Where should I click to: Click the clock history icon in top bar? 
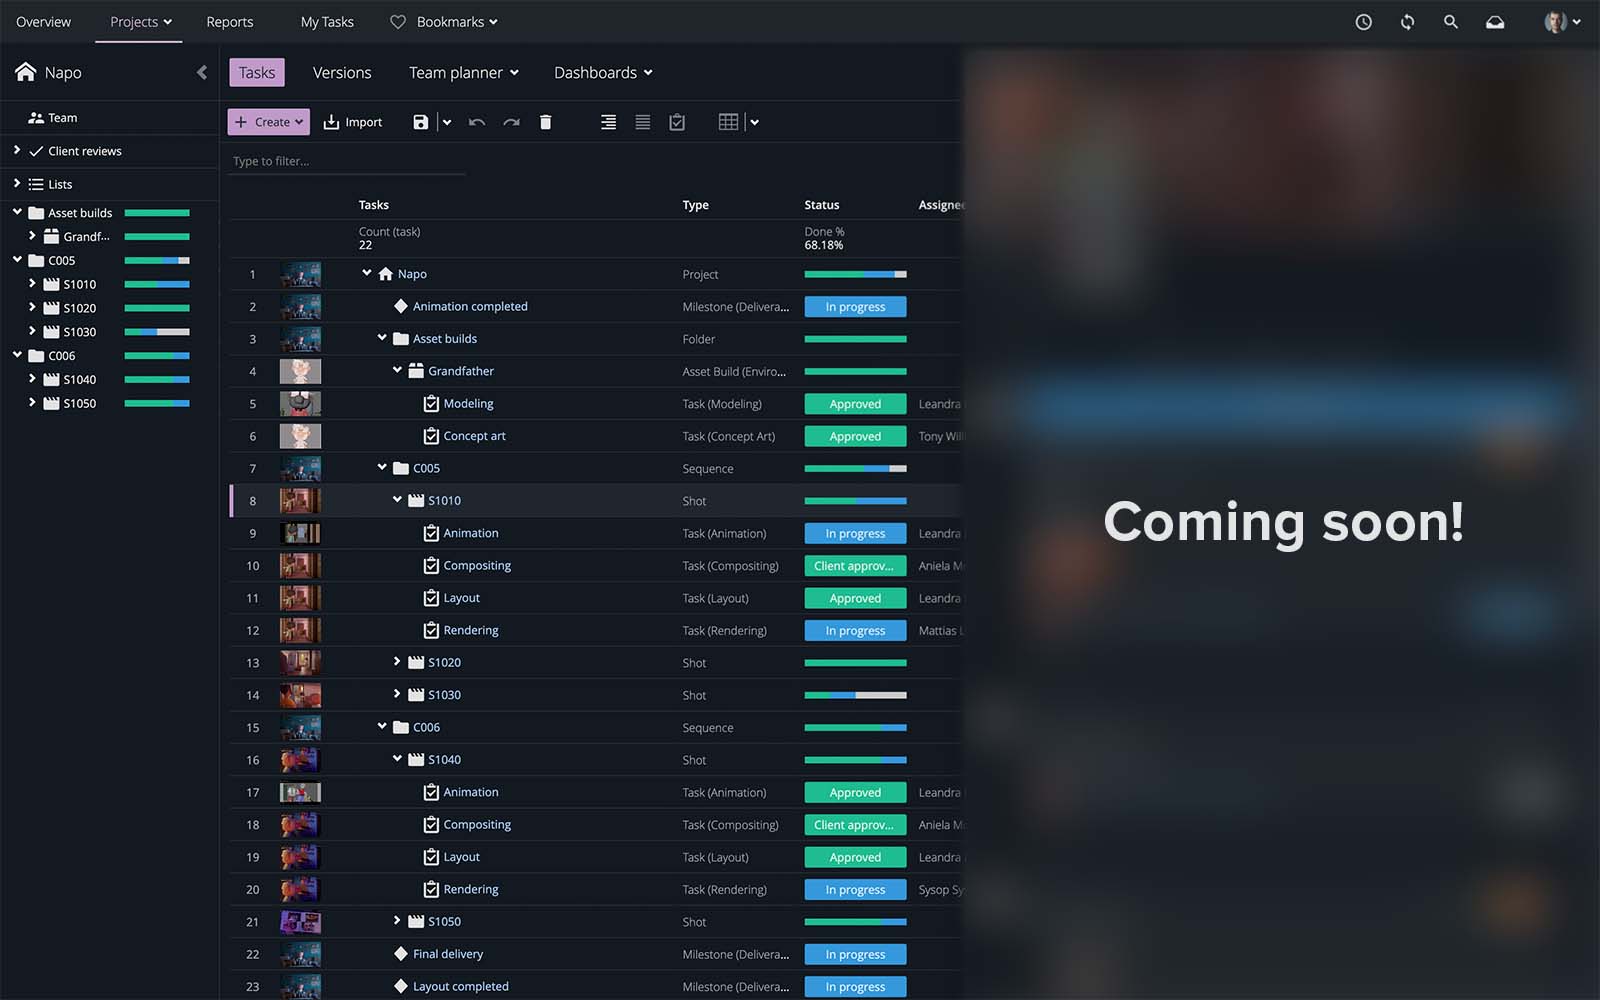[x=1363, y=22]
